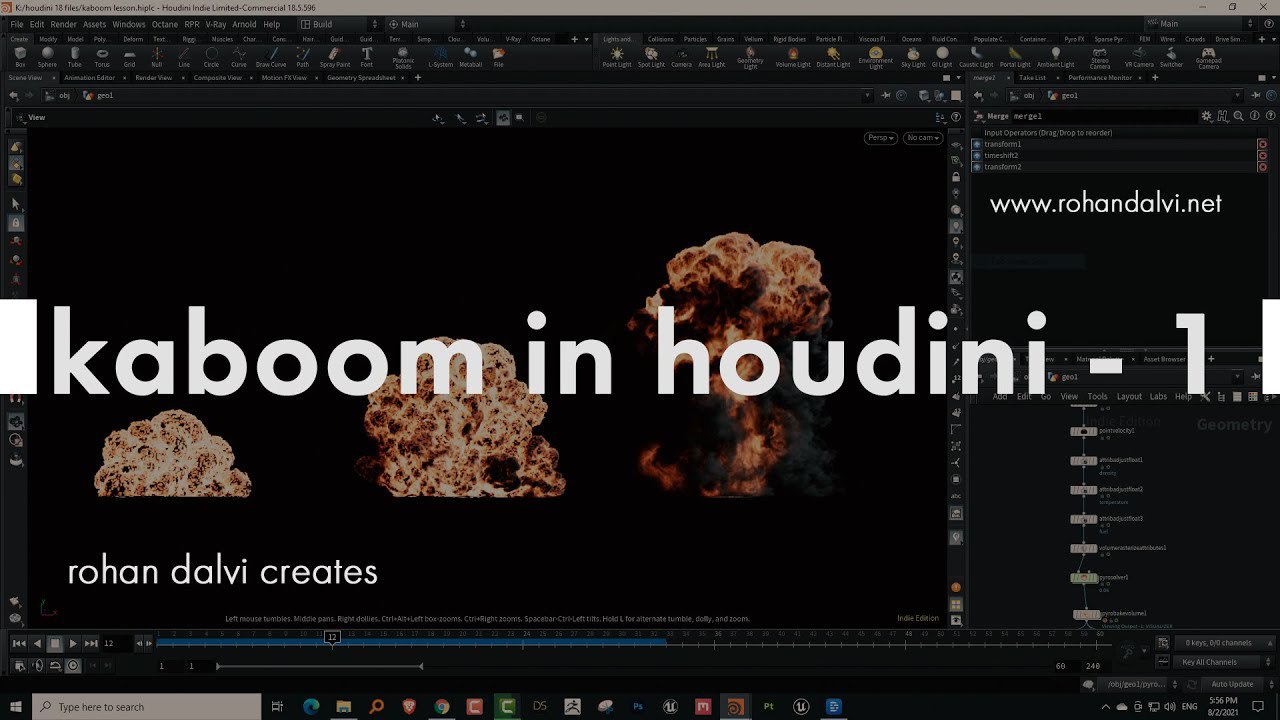Toggle the transform1 input enable icon
This screenshot has height=720, width=1280.
point(977,144)
